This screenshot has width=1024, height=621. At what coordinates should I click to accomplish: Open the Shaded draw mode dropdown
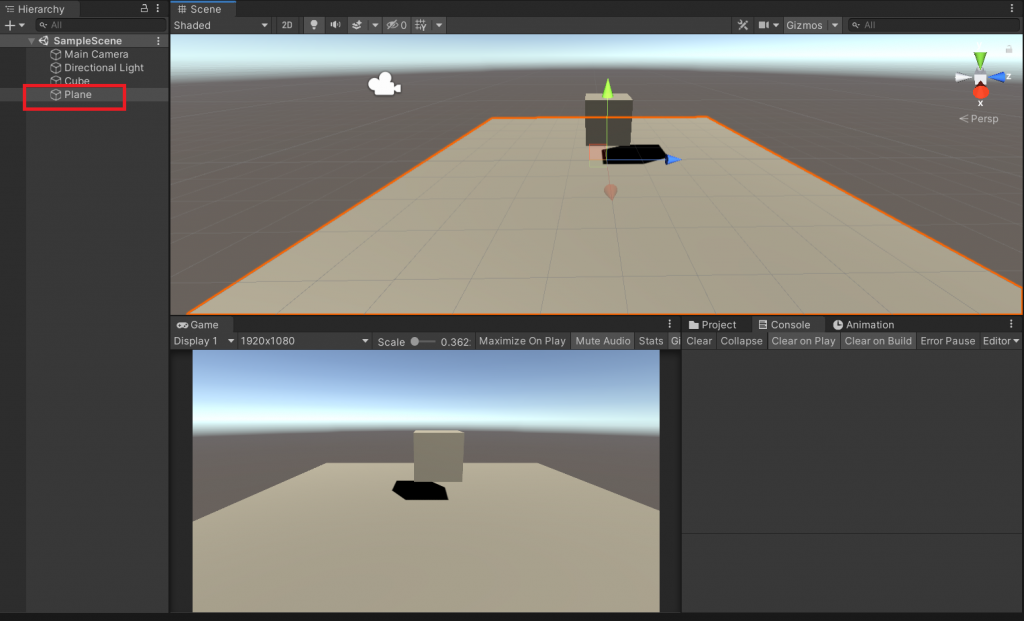tap(221, 25)
